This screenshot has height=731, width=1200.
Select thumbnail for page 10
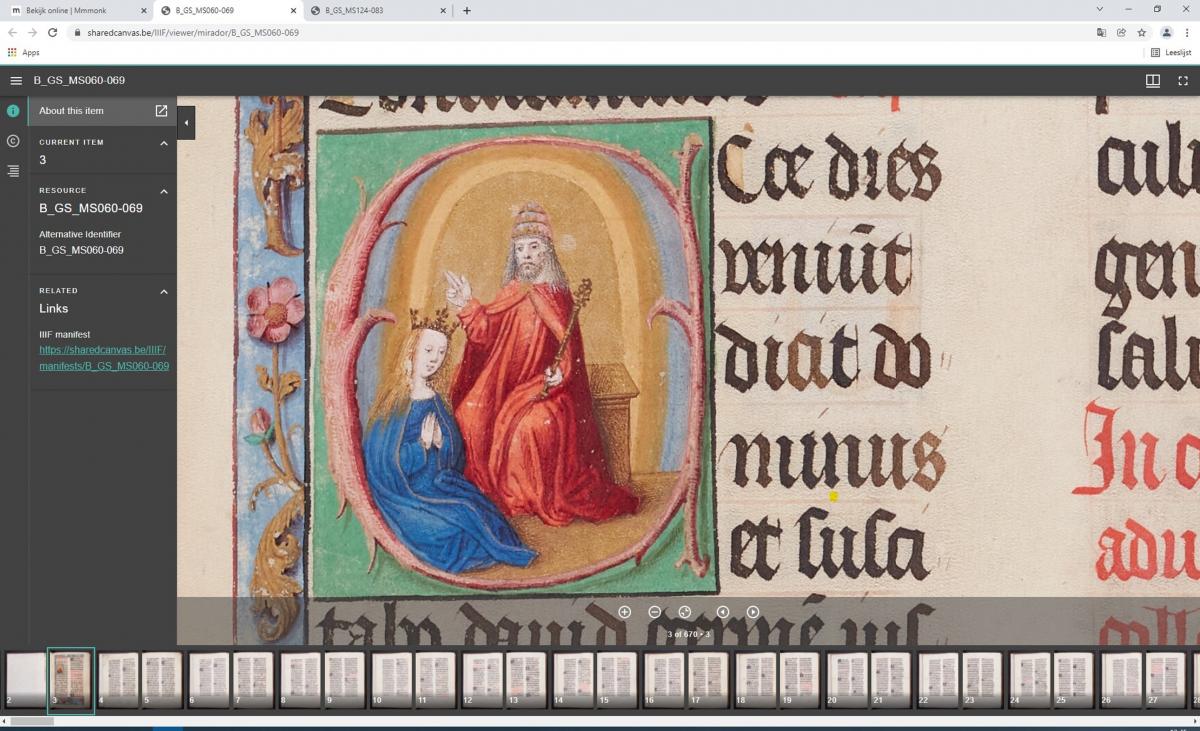coord(391,679)
